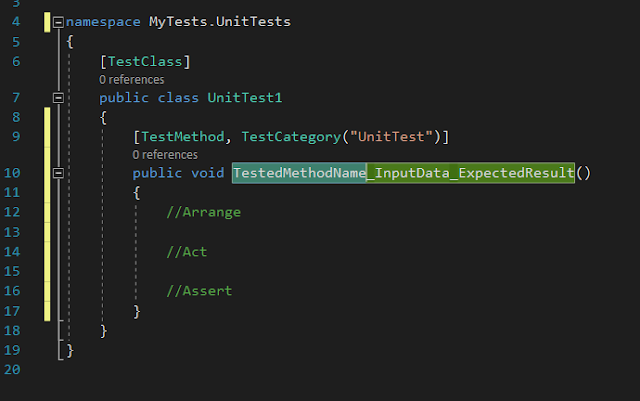Place the cursor on the //Assert comment
640x401 pixels.
[x=199, y=290]
